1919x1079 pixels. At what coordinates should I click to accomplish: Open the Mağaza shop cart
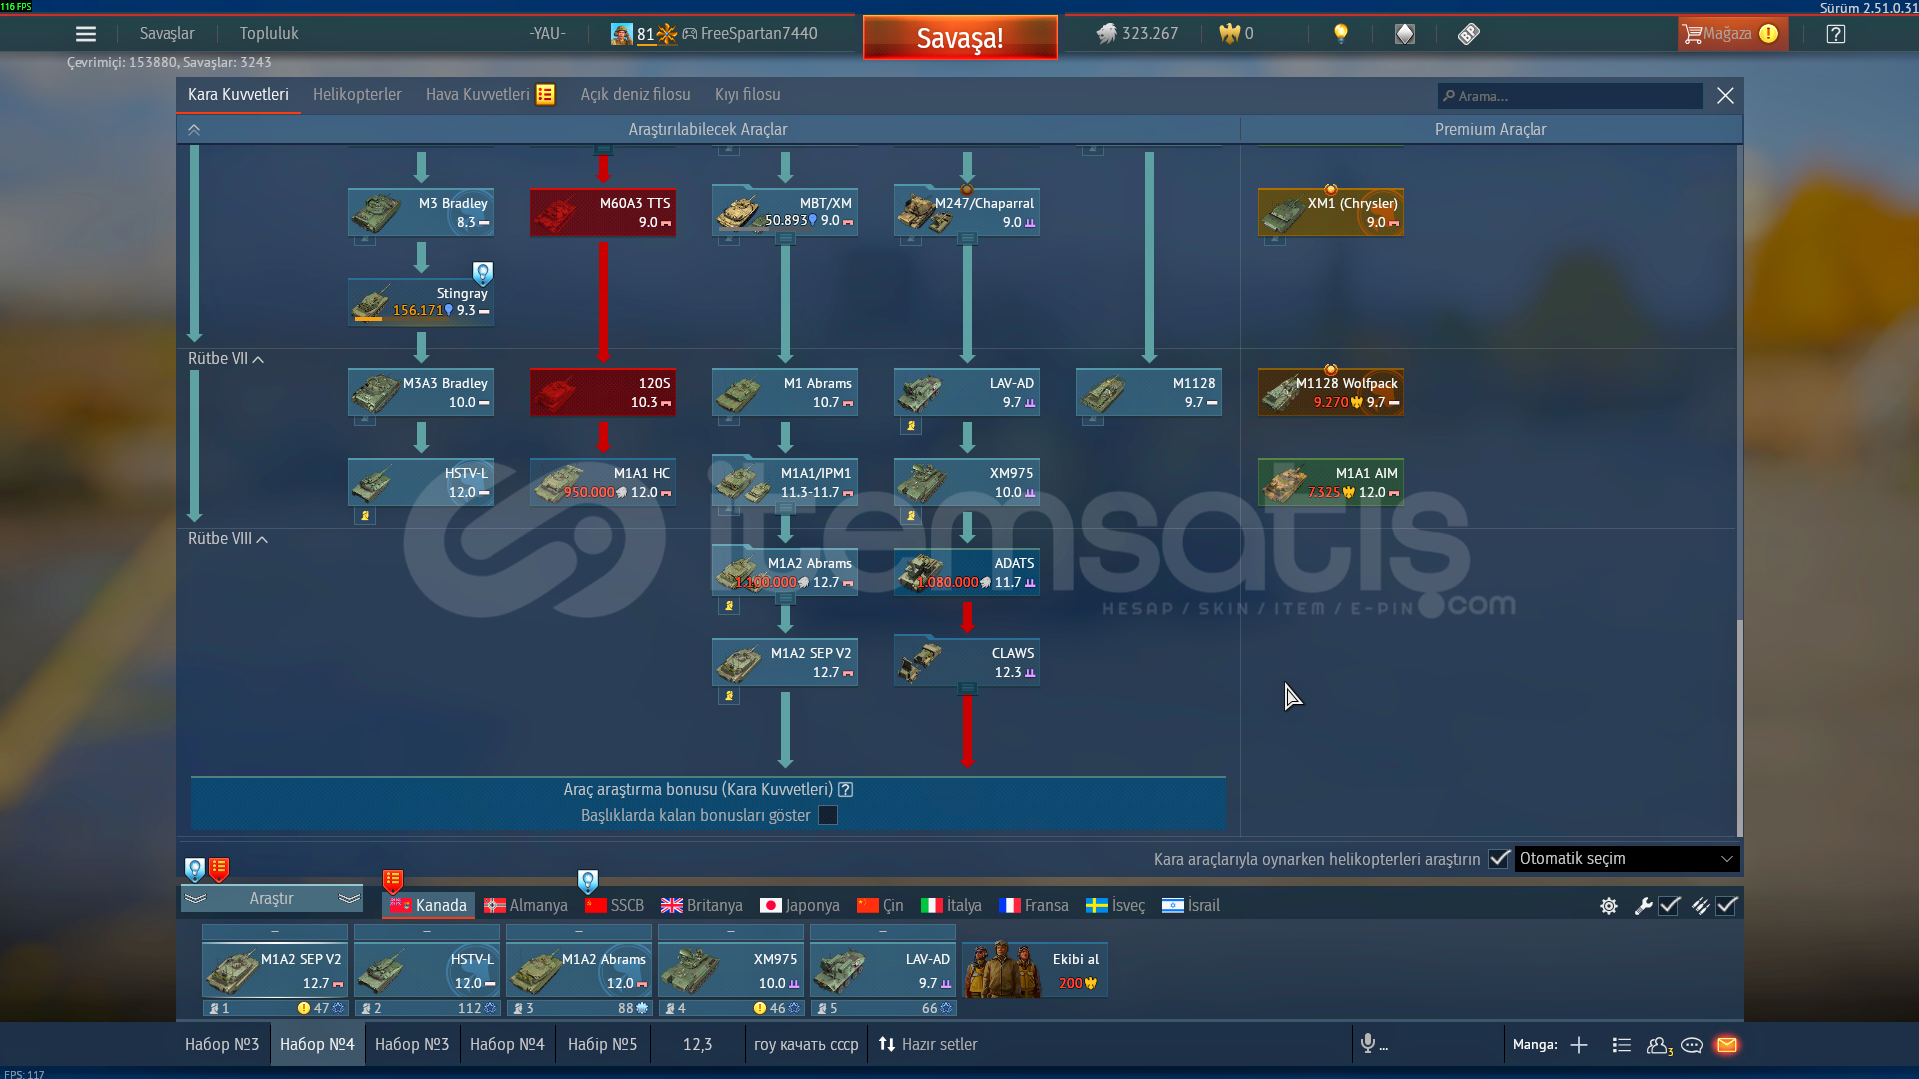point(1731,34)
